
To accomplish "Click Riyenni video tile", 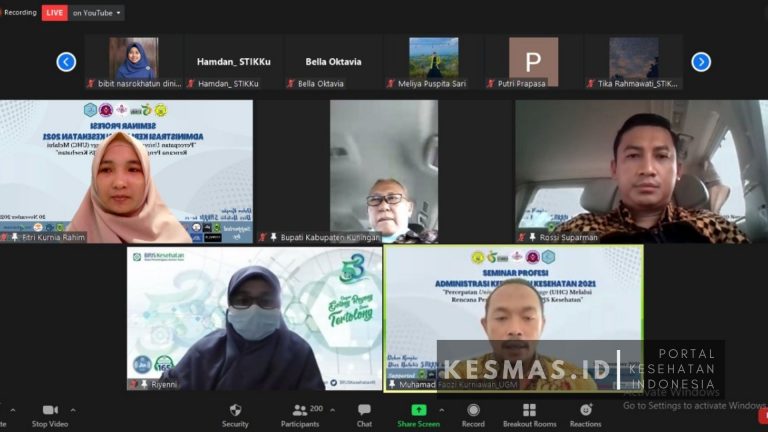I will [254, 318].
